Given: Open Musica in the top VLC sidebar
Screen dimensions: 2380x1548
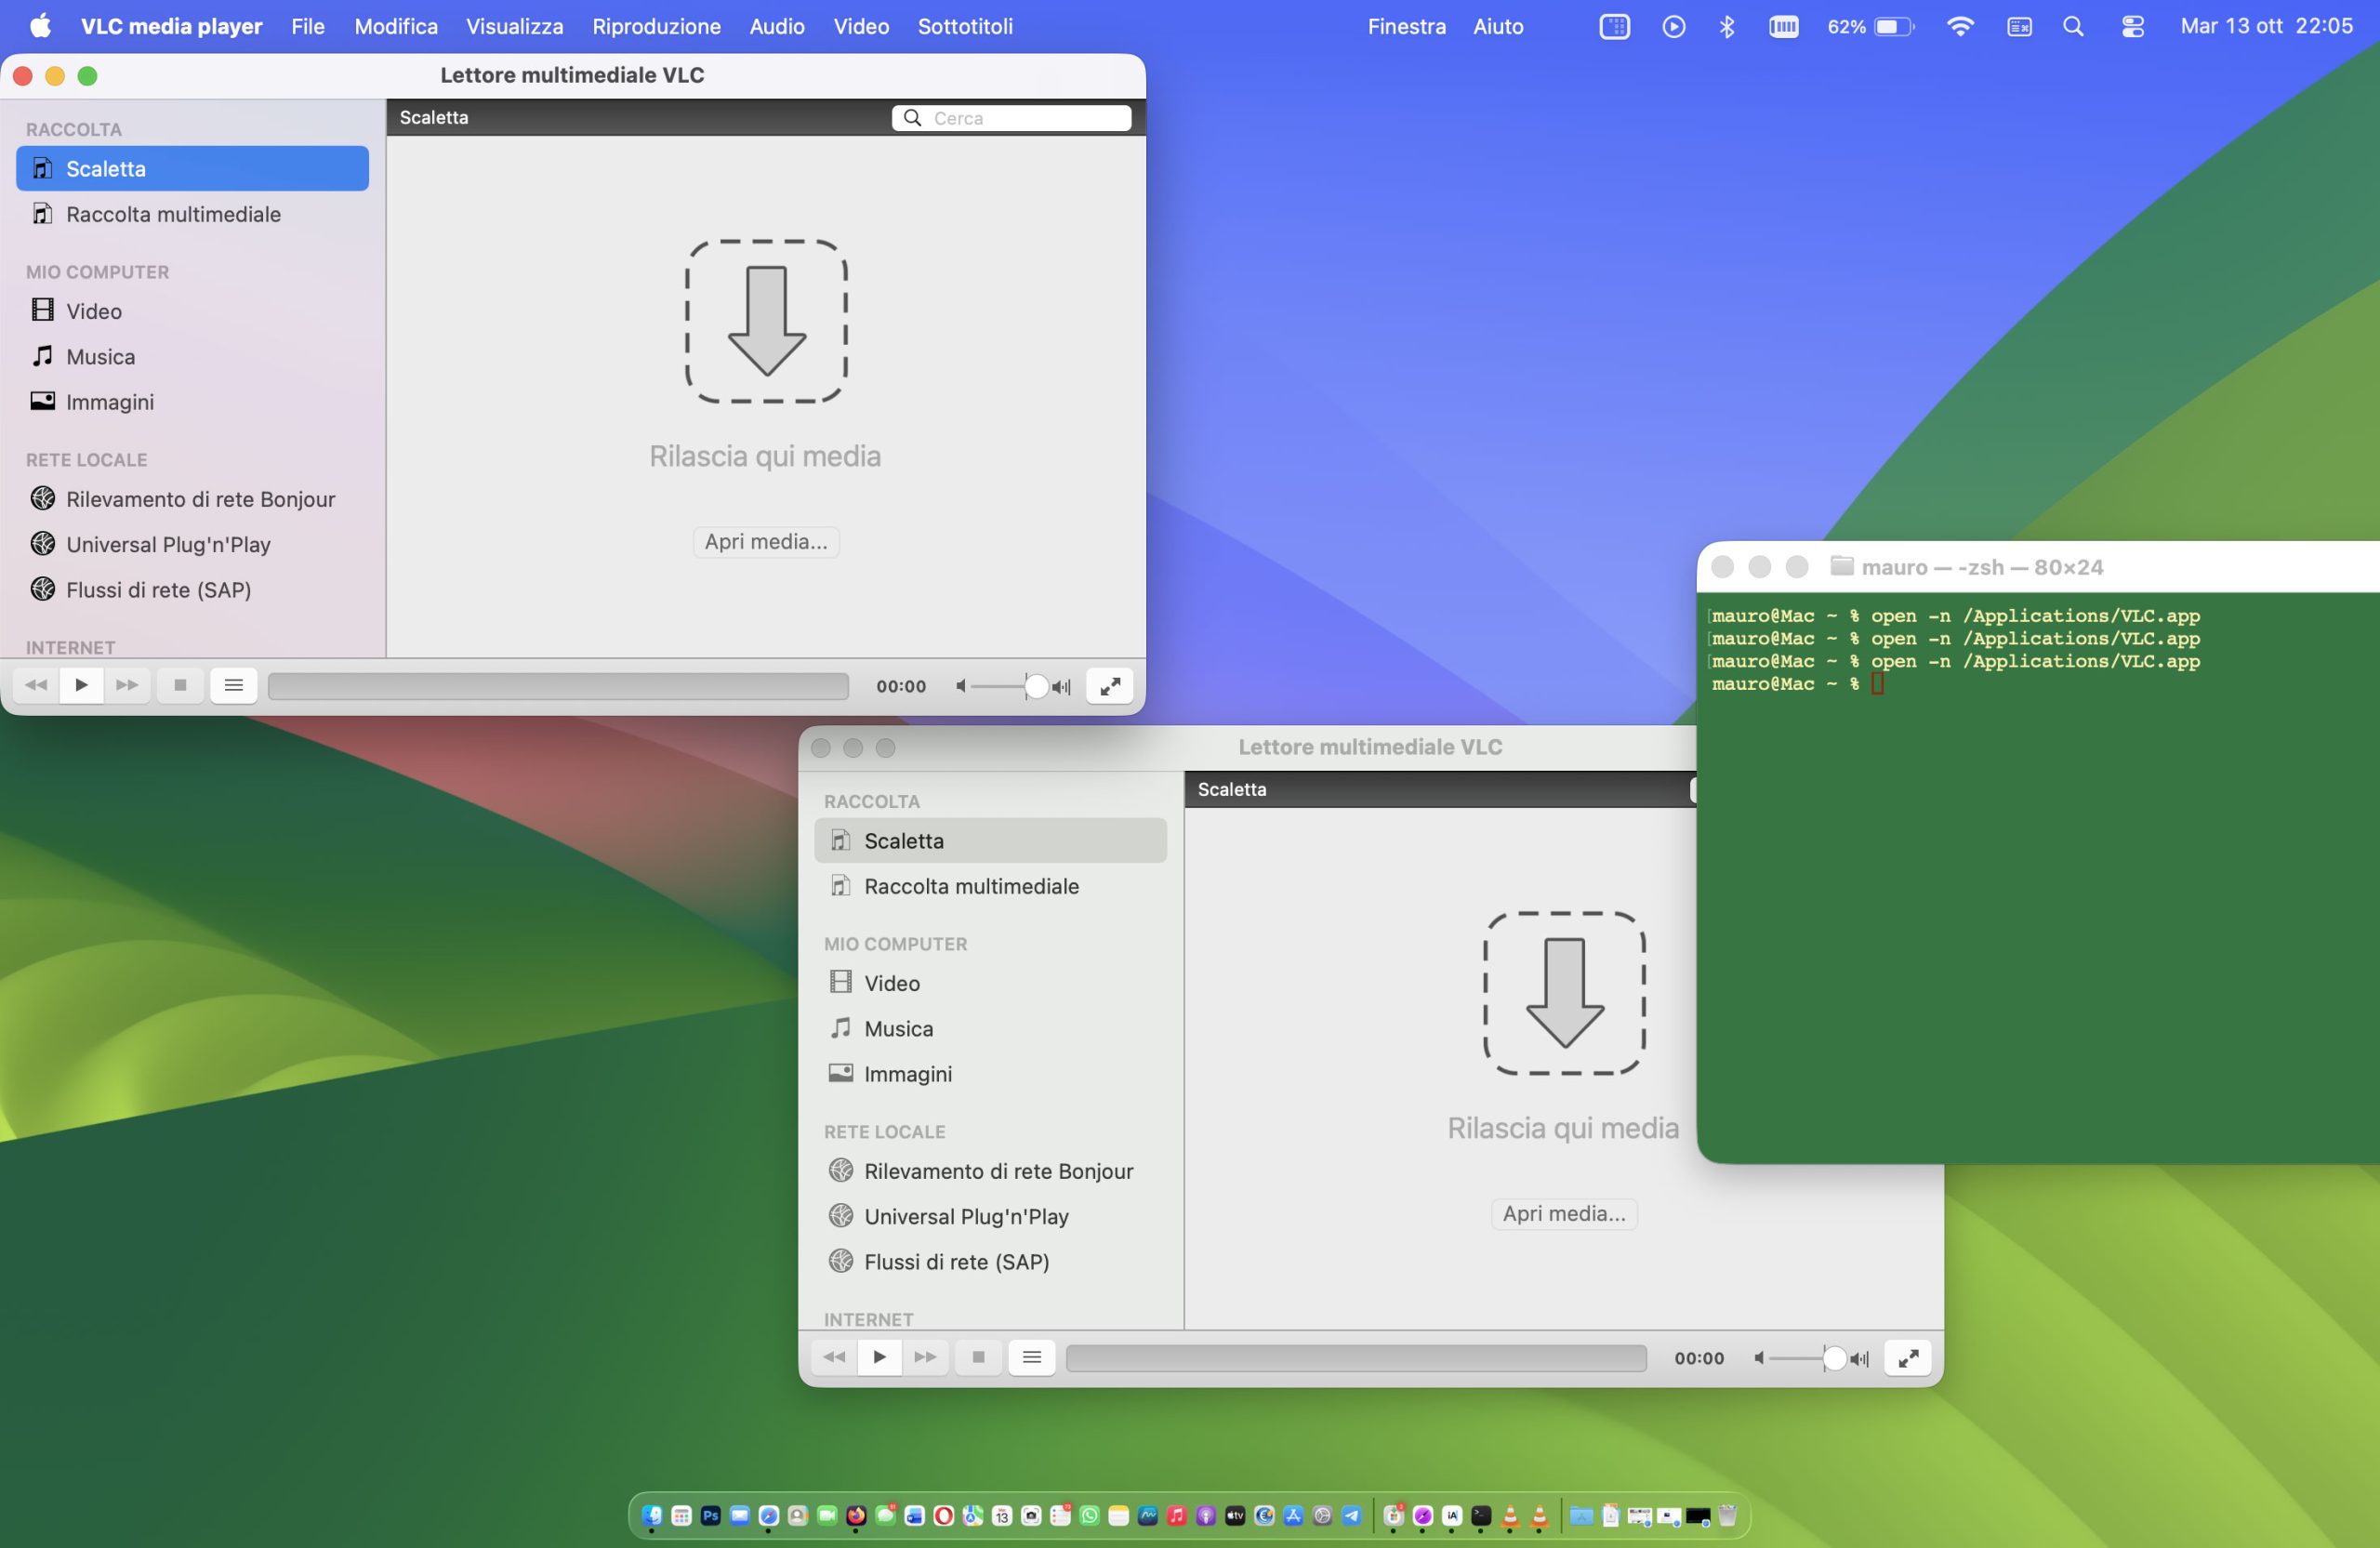Looking at the screenshot, I should [192, 357].
